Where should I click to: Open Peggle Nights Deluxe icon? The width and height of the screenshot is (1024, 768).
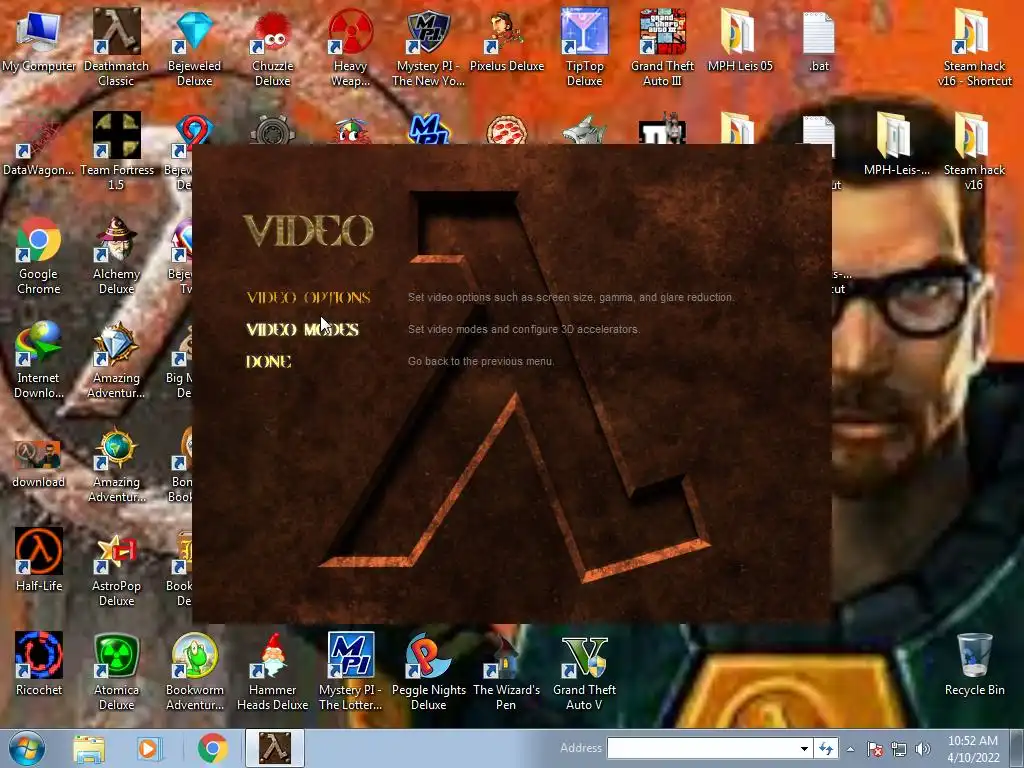(428, 671)
